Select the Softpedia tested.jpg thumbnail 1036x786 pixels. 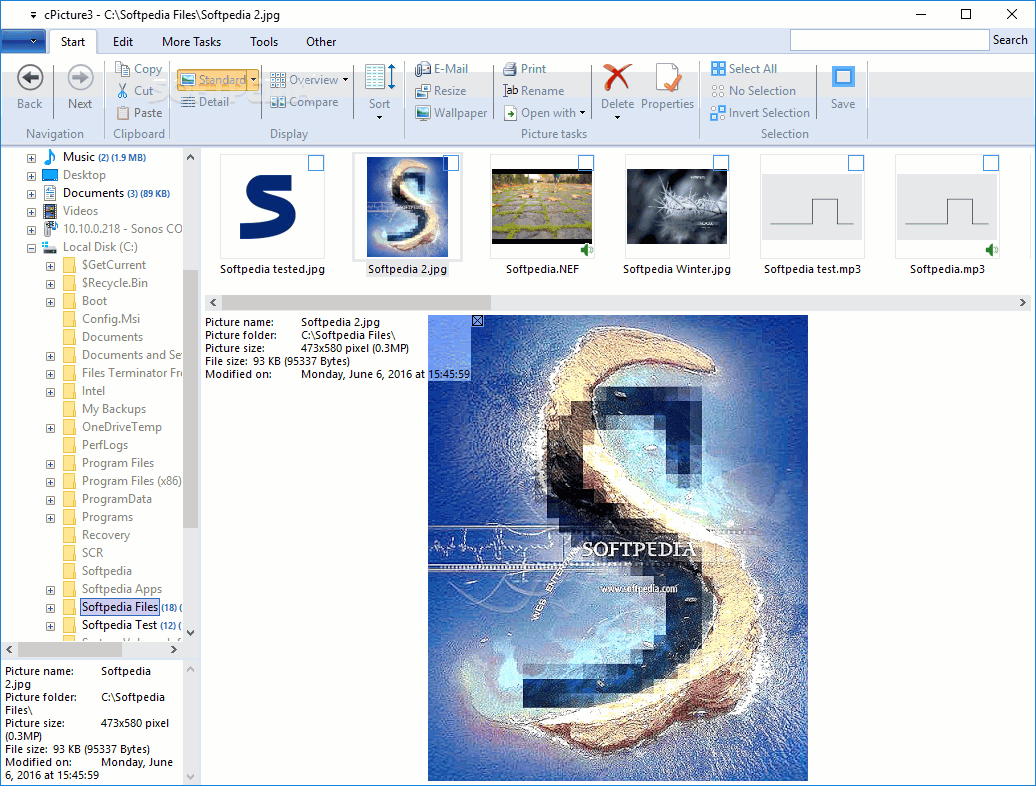pos(272,206)
